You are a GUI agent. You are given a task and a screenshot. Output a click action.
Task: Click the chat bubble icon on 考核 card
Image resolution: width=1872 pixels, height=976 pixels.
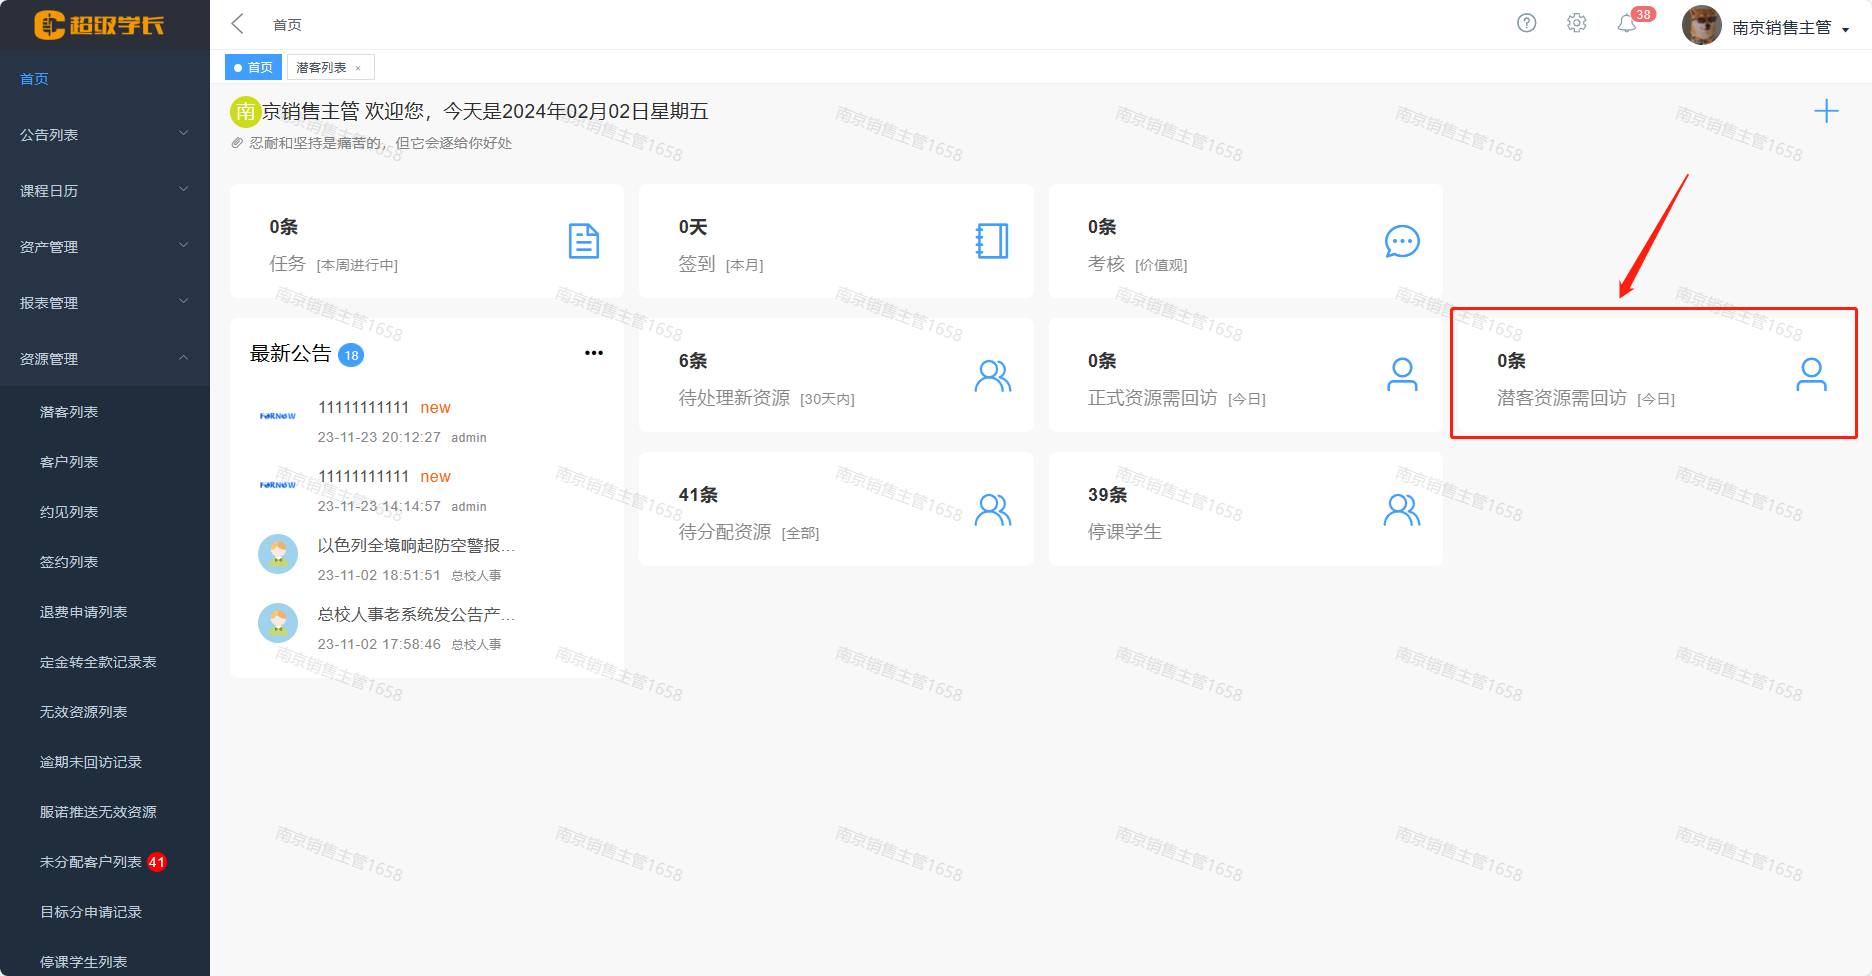click(x=1401, y=241)
